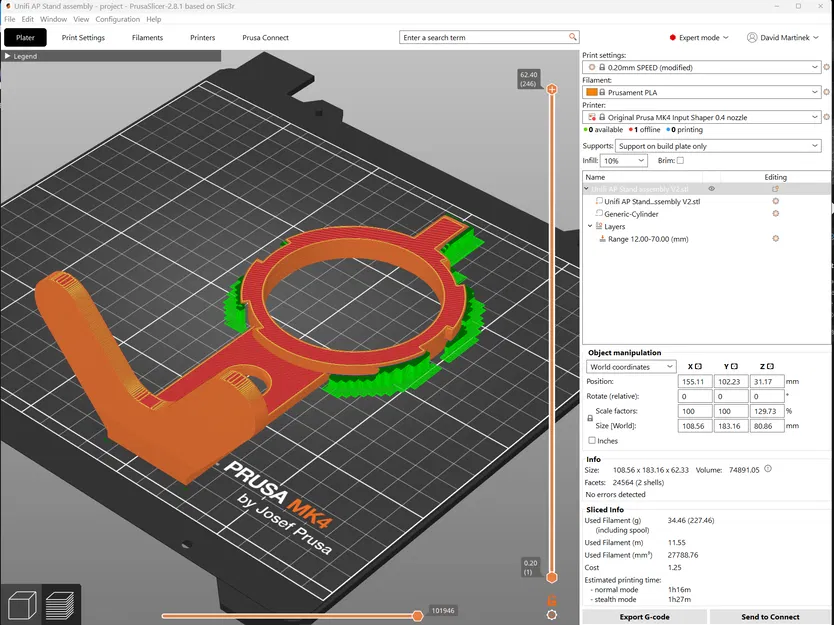The image size is (834, 625).
Task: Enable the Inches checkbox
Action: pyautogui.click(x=592, y=440)
